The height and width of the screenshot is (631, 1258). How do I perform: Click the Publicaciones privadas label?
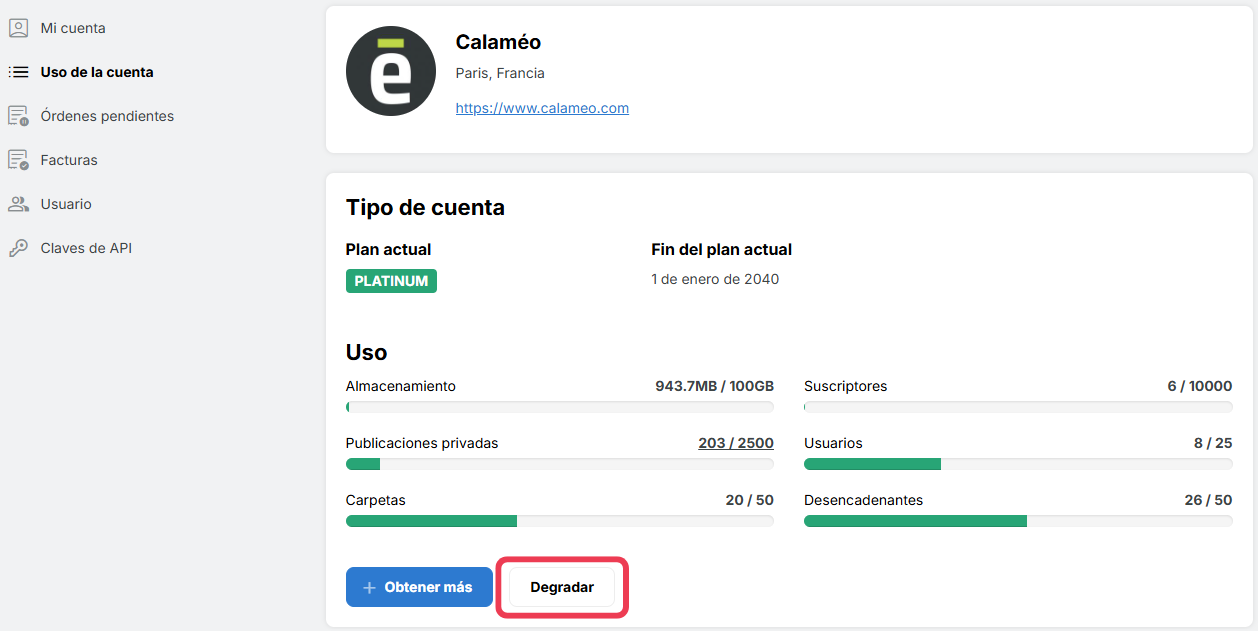click(x=422, y=443)
